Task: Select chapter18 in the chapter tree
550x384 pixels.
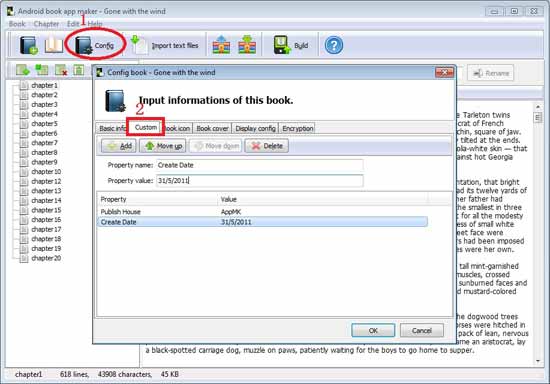Action: point(46,239)
